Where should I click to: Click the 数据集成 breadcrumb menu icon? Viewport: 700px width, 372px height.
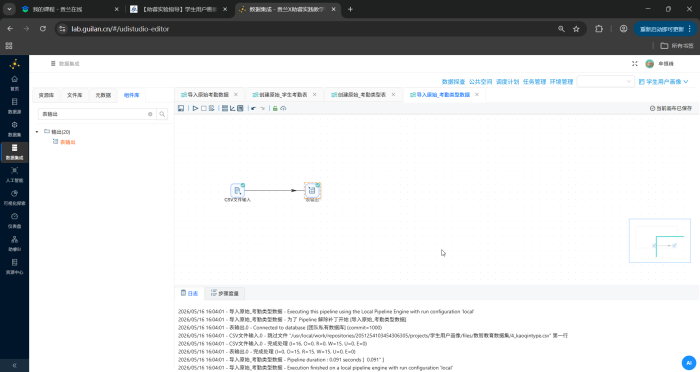[53, 64]
